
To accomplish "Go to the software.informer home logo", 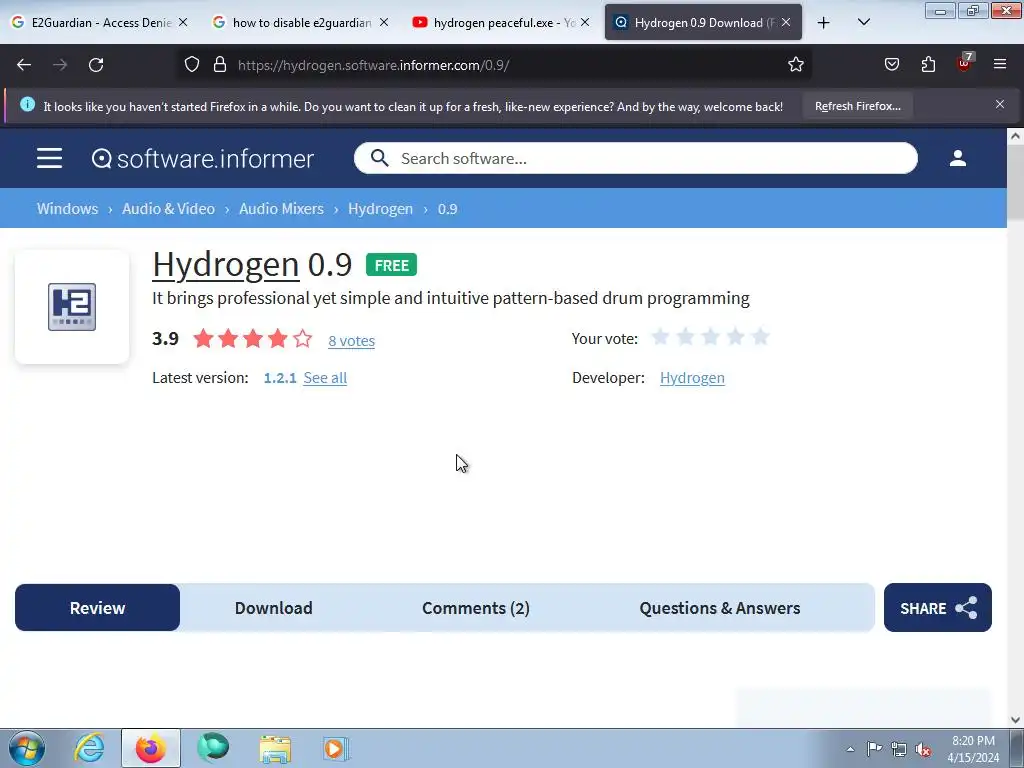I will tap(202, 159).
